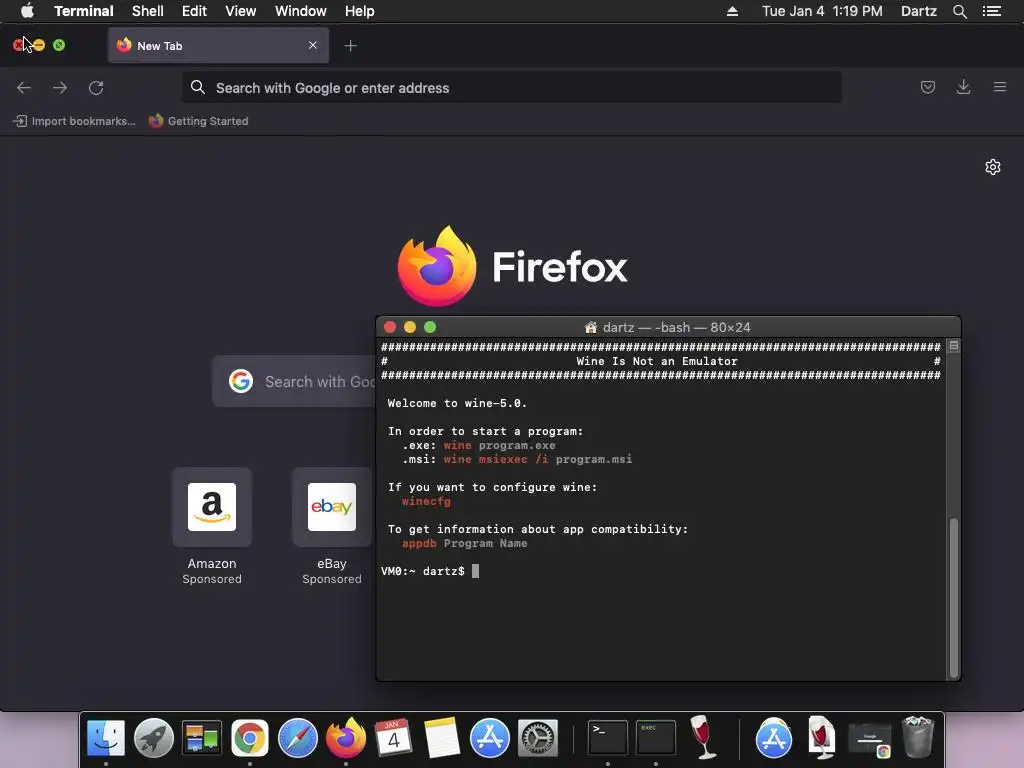Open the Shell menu
The height and width of the screenshot is (768, 1024).
click(148, 11)
